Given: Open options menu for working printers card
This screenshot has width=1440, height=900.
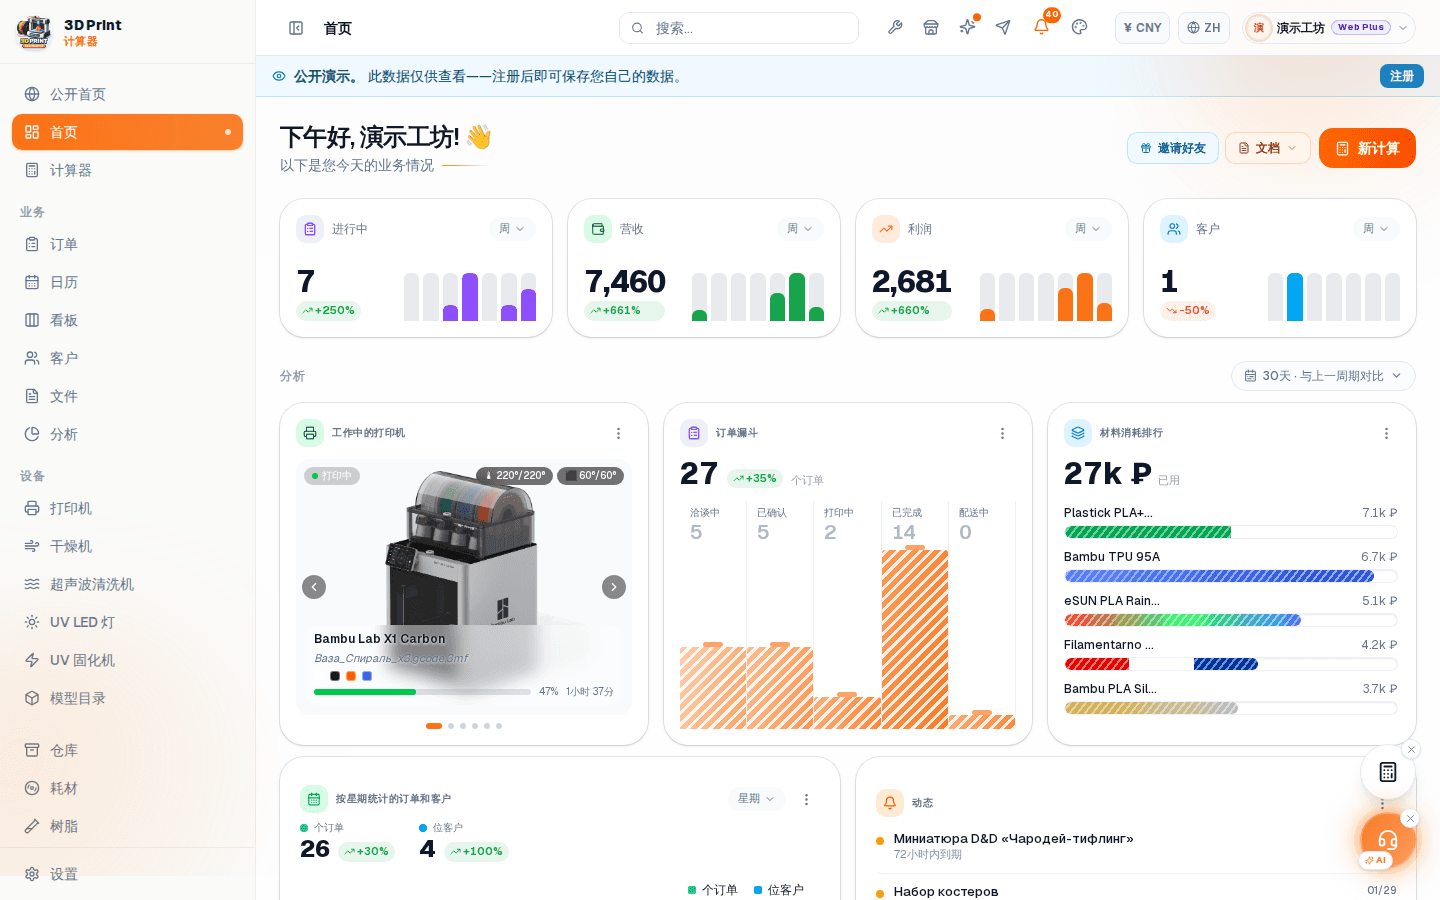Looking at the screenshot, I should pos(618,433).
